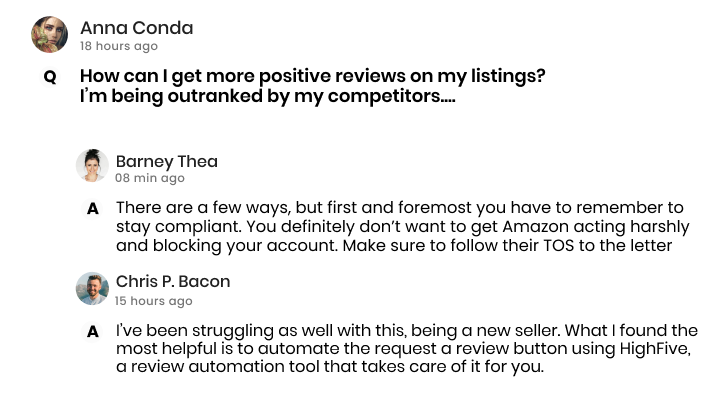Select the Barney Thea author name
The height and width of the screenshot is (419, 720).
click(x=166, y=161)
